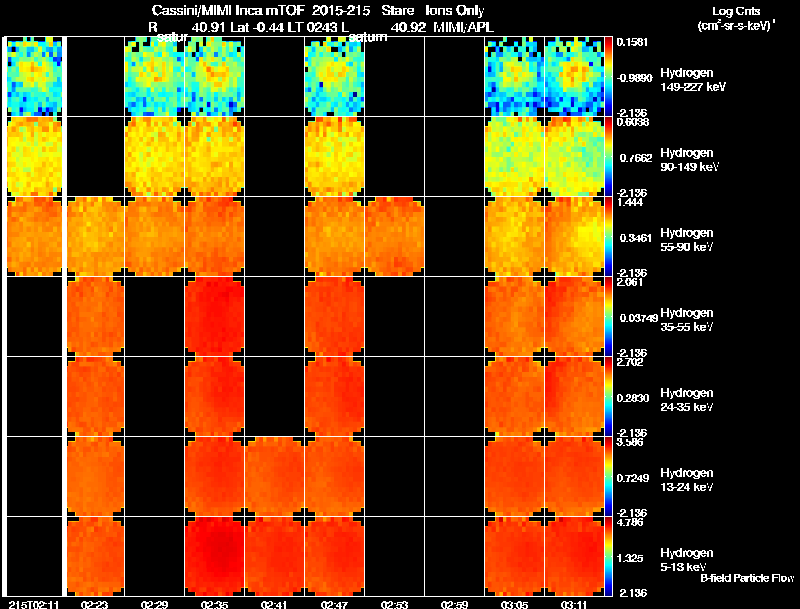
Task: Click the '215T02:11' time axis label
Action: [34, 604]
